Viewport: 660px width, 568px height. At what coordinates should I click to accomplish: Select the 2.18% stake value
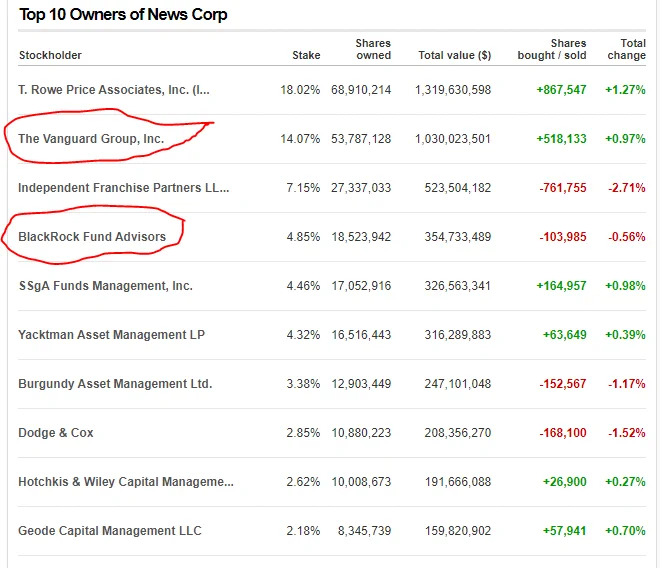[303, 531]
